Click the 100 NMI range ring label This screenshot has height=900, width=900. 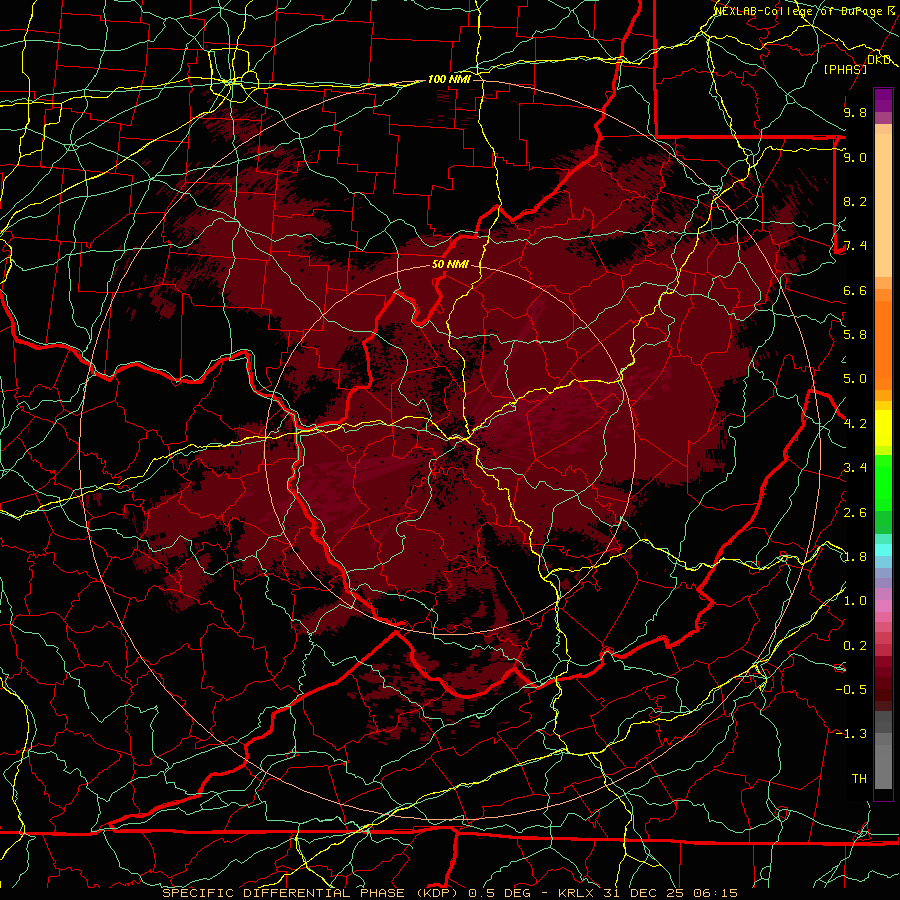[x=449, y=79]
